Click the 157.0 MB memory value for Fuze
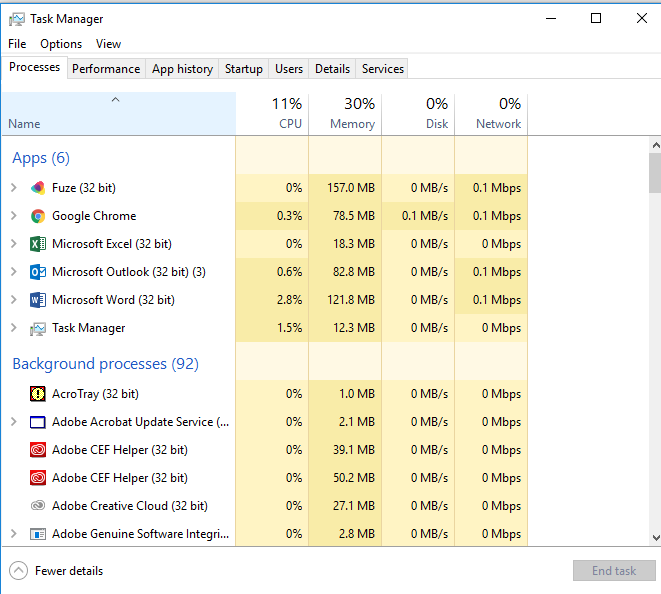661x594 pixels. tap(351, 188)
